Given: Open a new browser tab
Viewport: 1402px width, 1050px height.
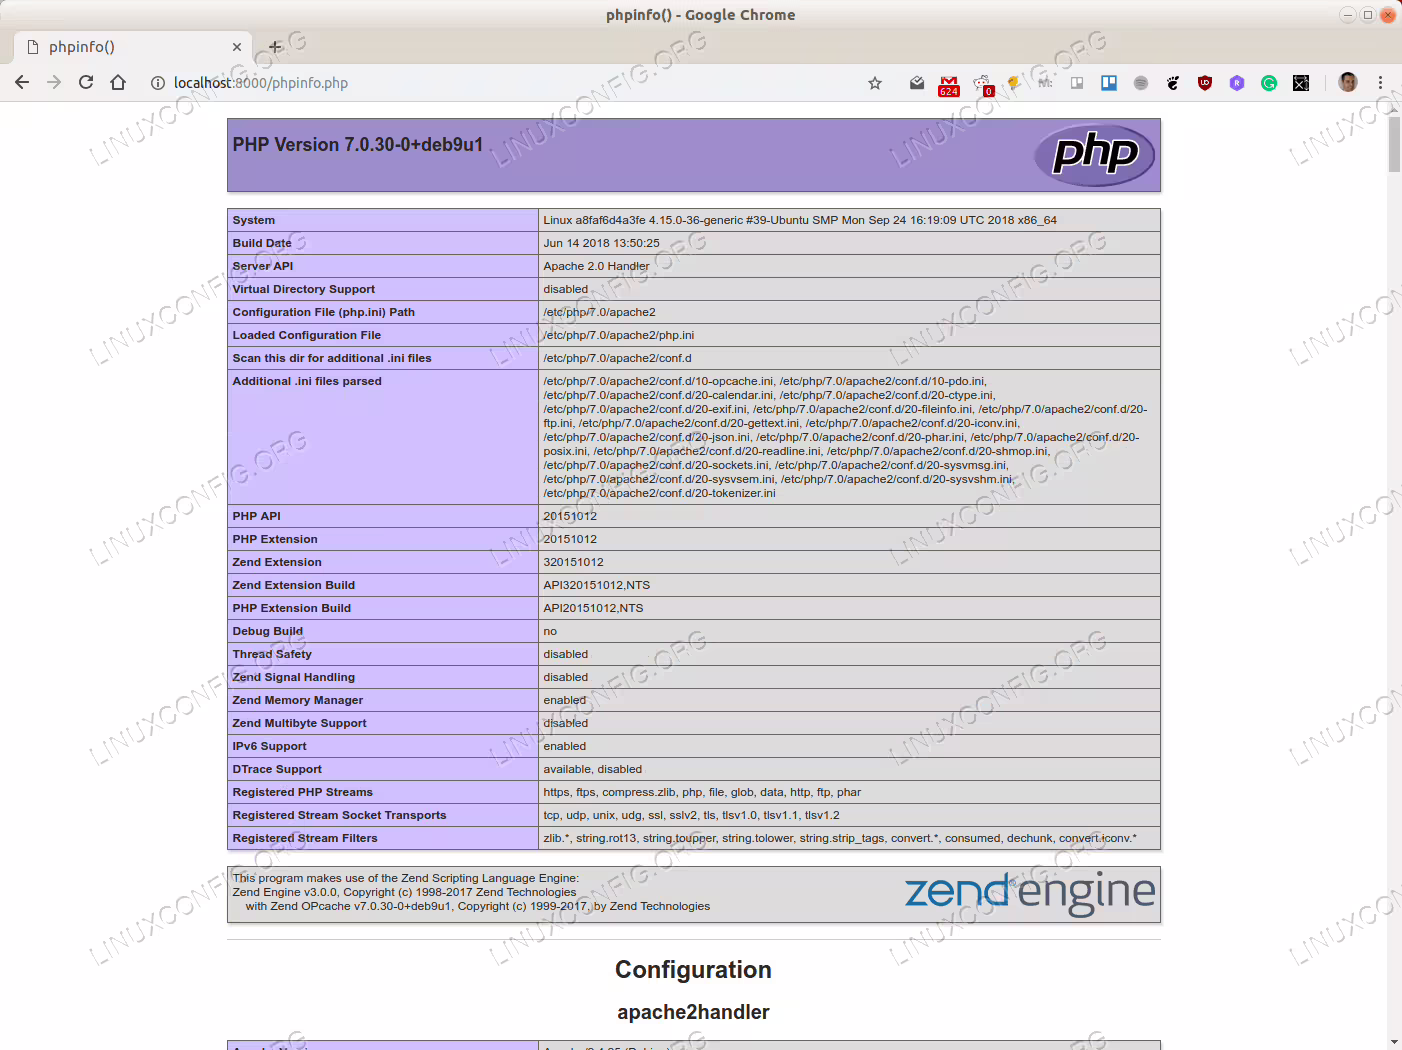Looking at the screenshot, I should tap(275, 47).
